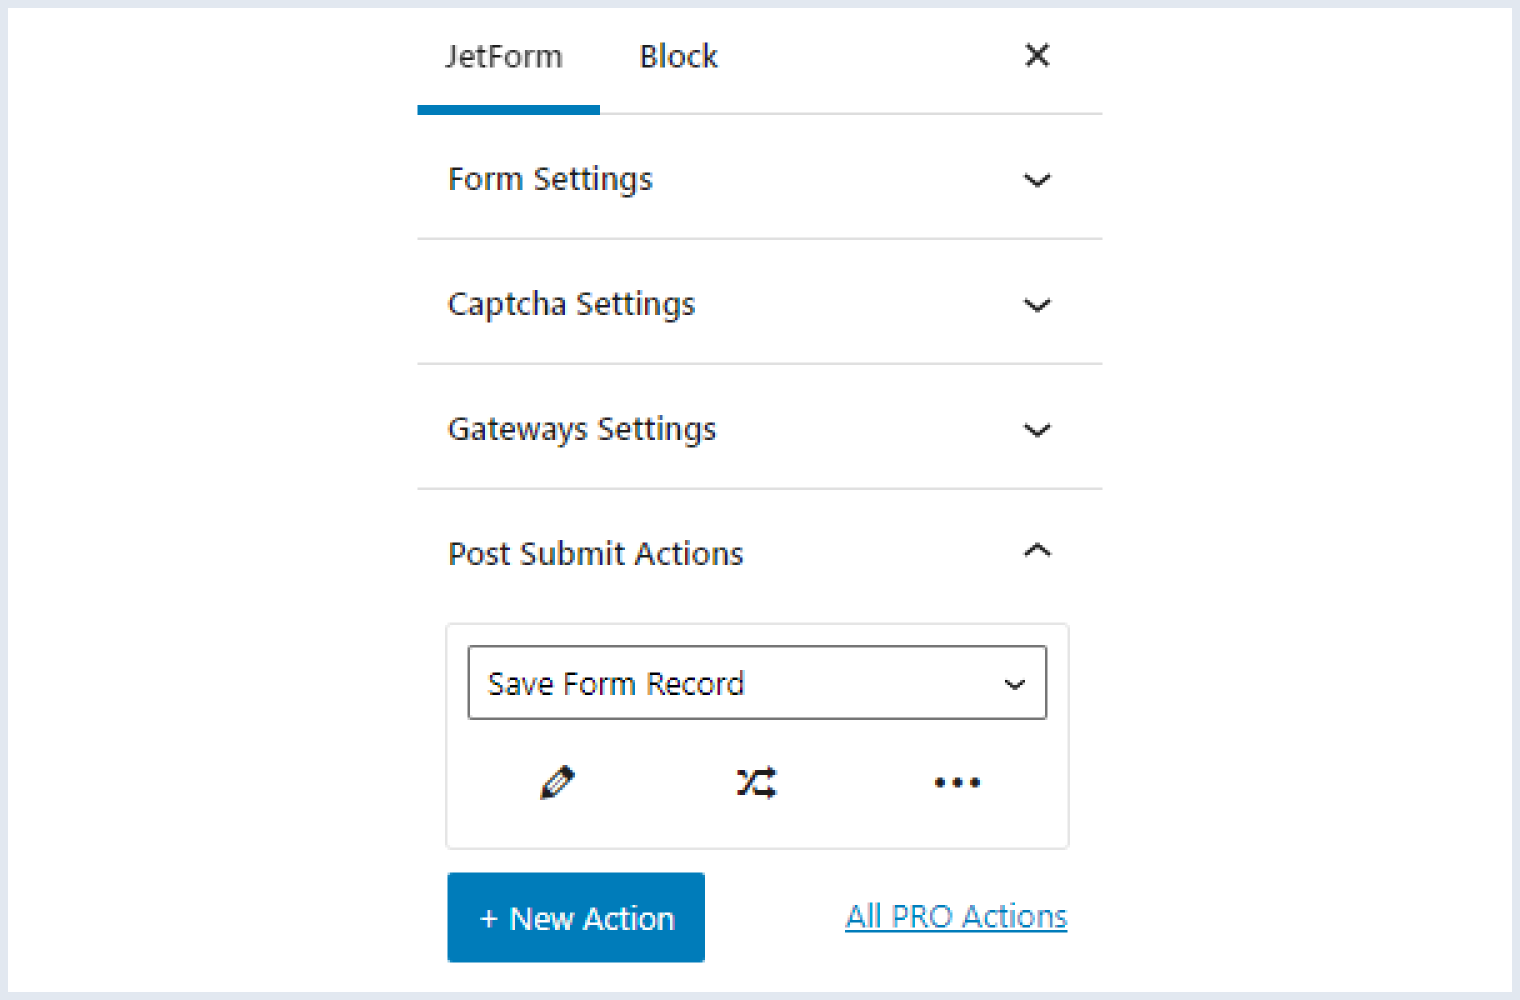The width and height of the screenshot is (1520, 1000).
Task: Open the All PRO Actions link
Action: (955, 915)
